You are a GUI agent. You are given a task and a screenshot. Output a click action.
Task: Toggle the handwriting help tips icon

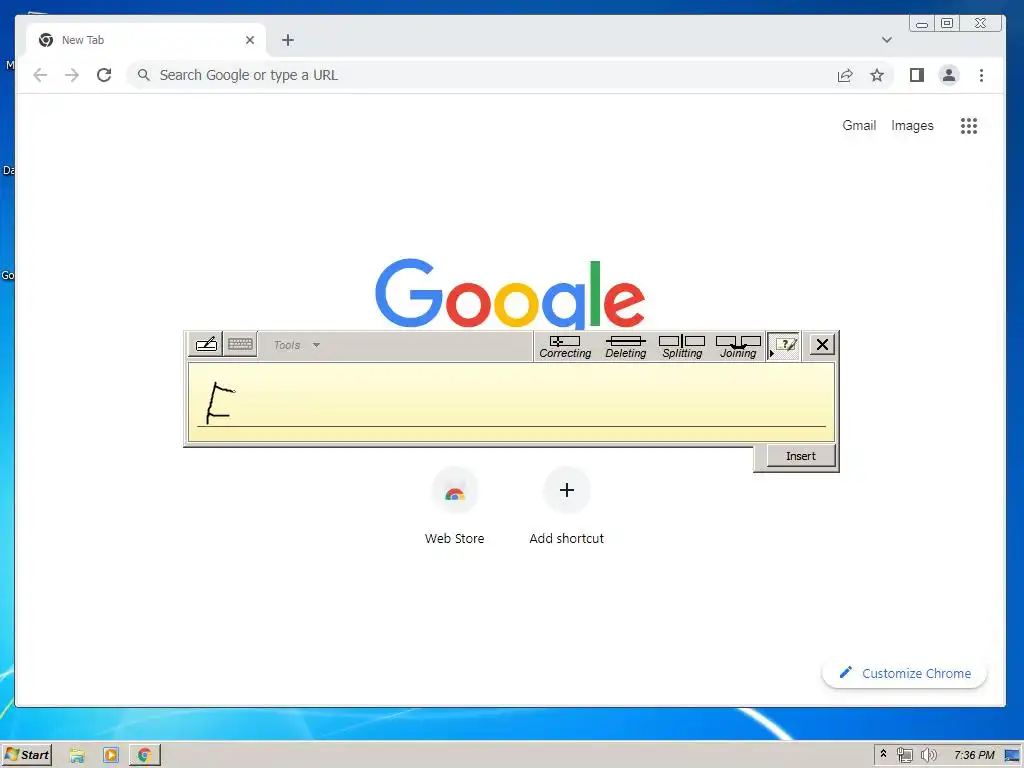[784, 345]
